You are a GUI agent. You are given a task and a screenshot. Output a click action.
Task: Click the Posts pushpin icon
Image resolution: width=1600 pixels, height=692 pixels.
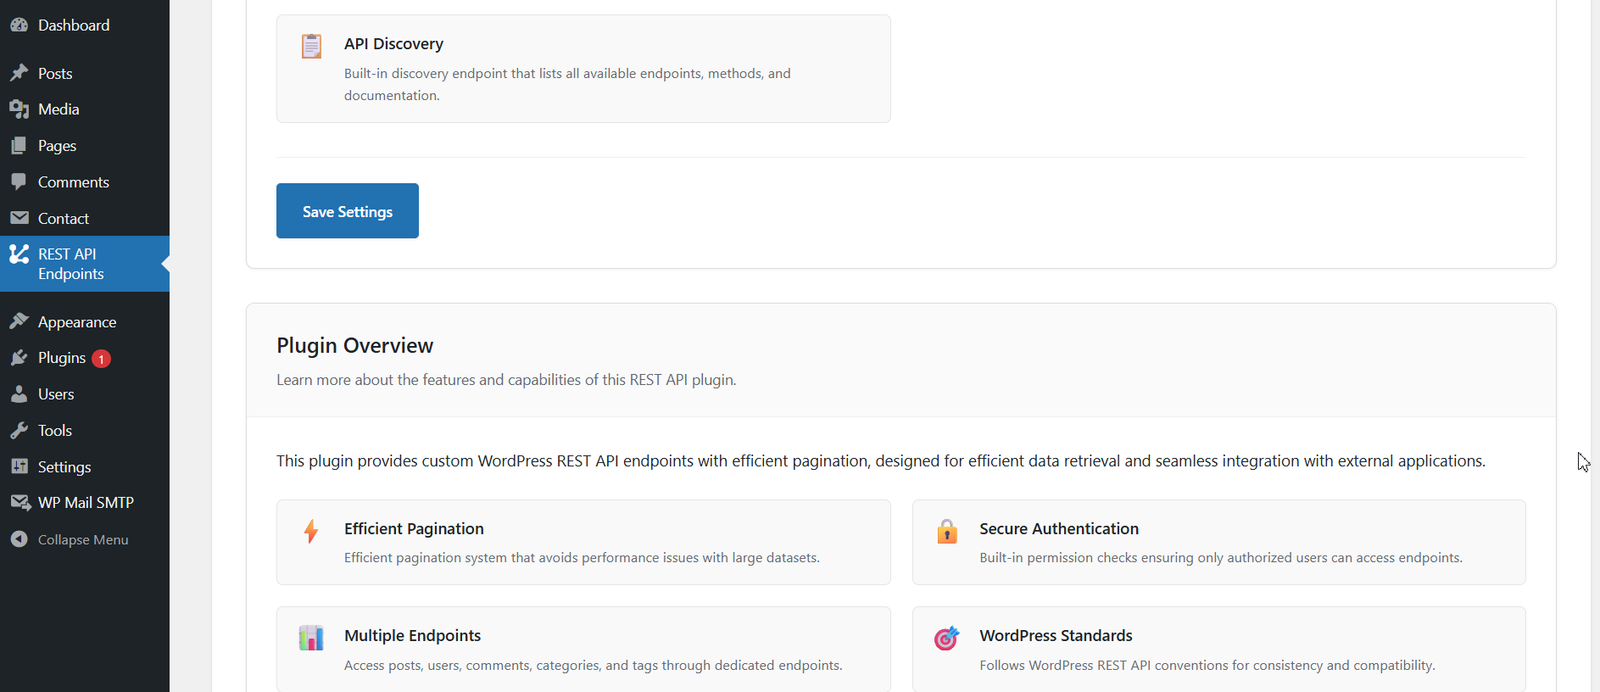click(19, 73)
